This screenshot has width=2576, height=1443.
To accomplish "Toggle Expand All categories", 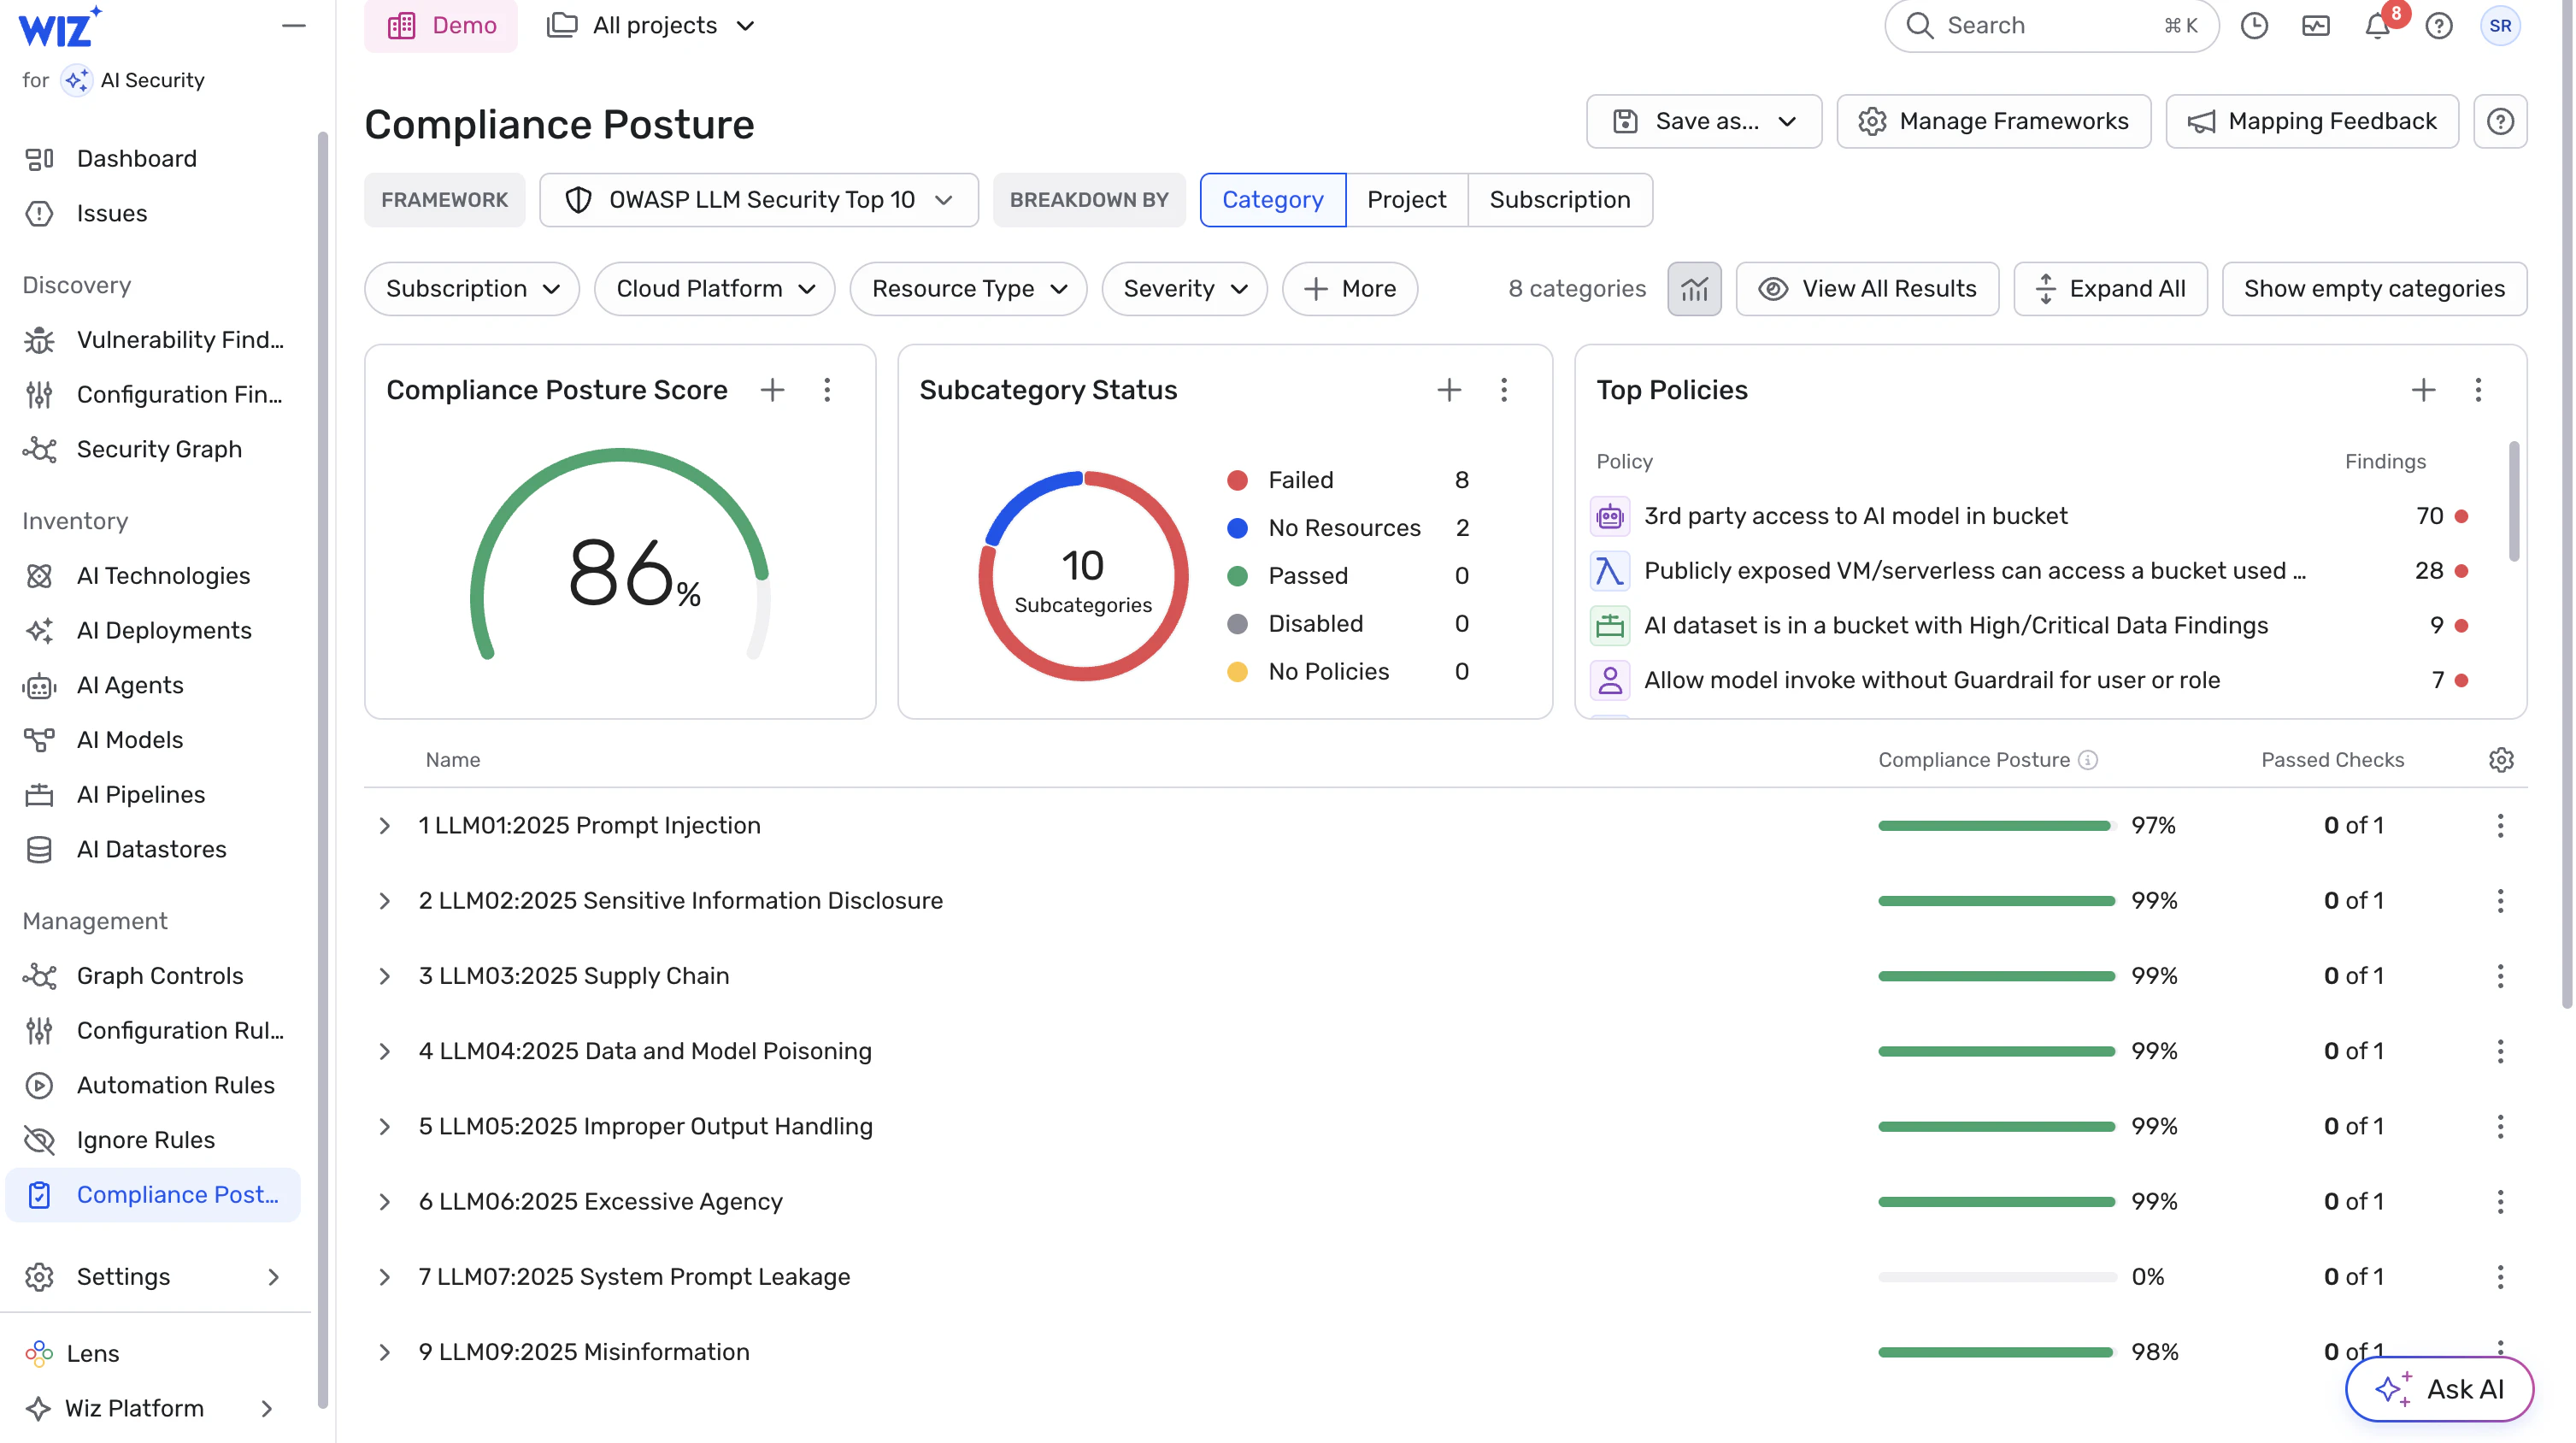I will pos(2110,289).
